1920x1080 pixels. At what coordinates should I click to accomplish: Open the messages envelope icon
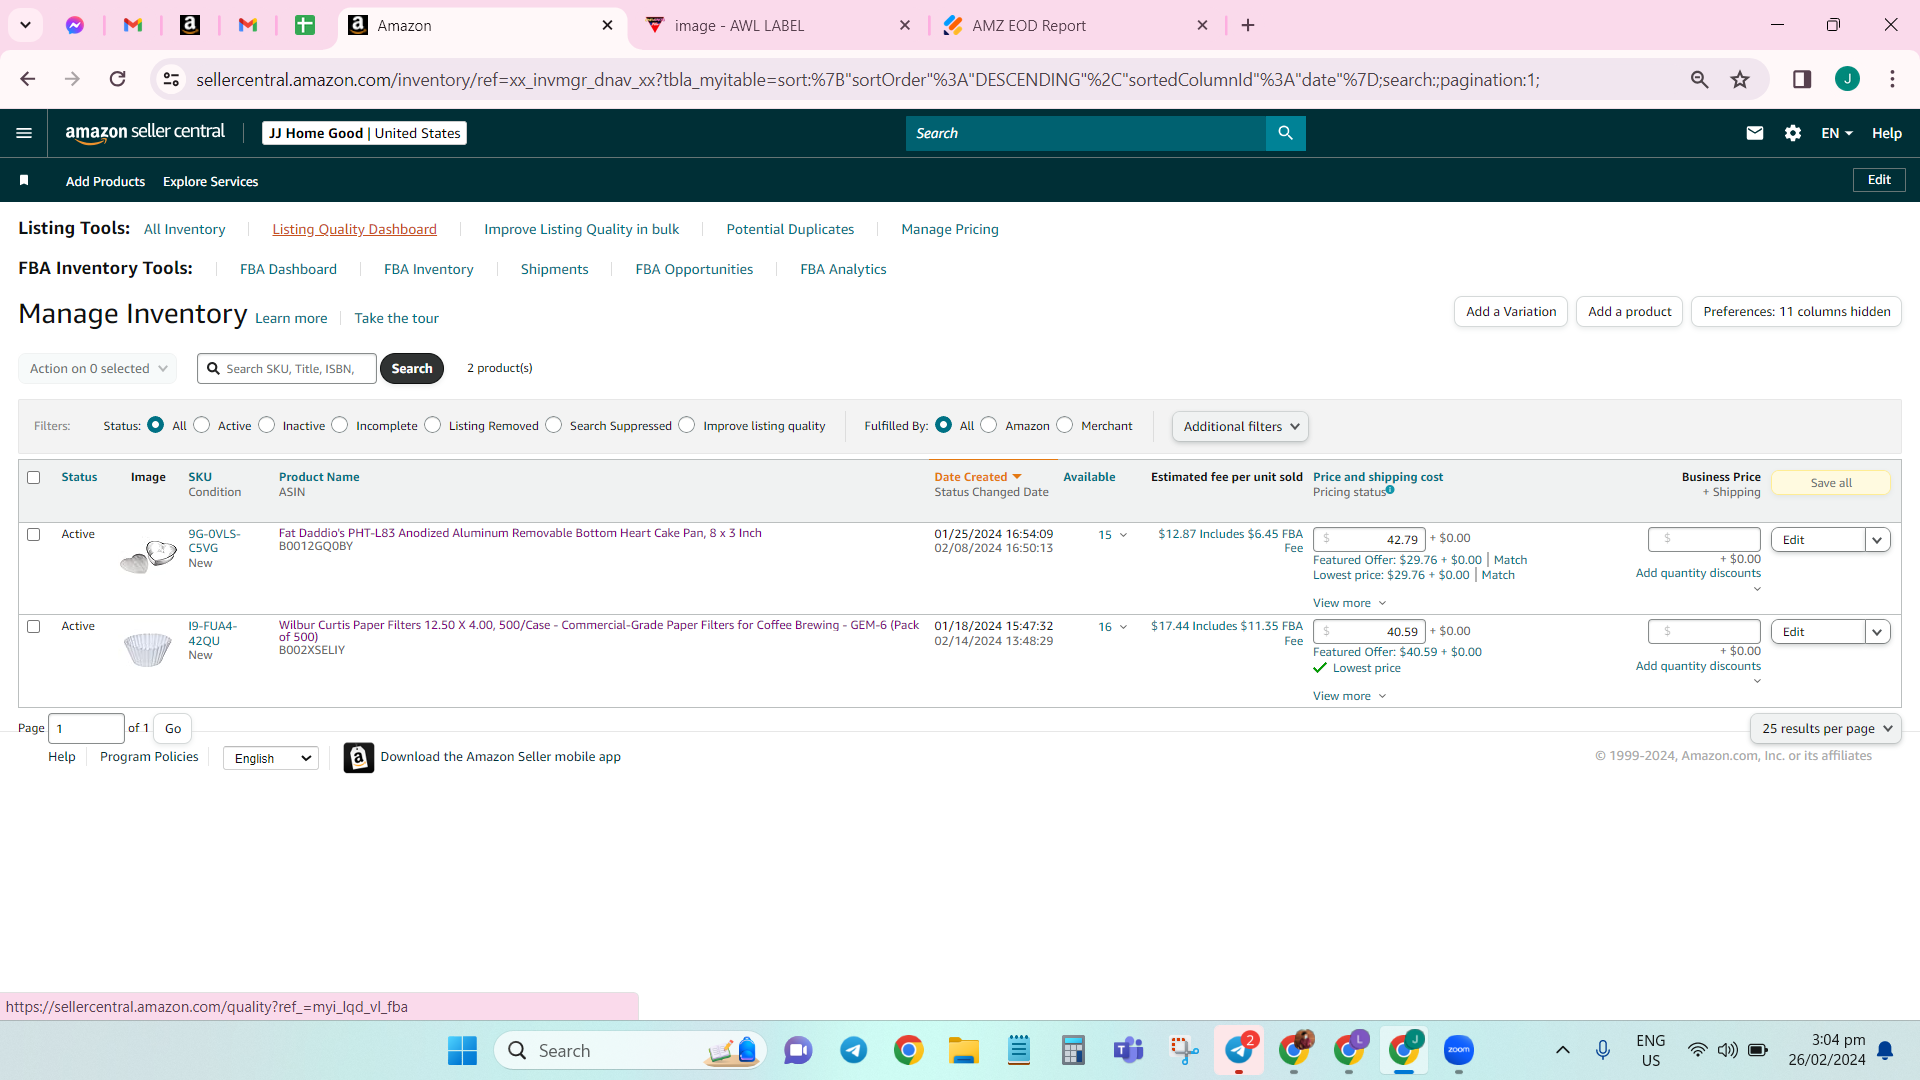pyautogui.click(x=1755, y=133)
